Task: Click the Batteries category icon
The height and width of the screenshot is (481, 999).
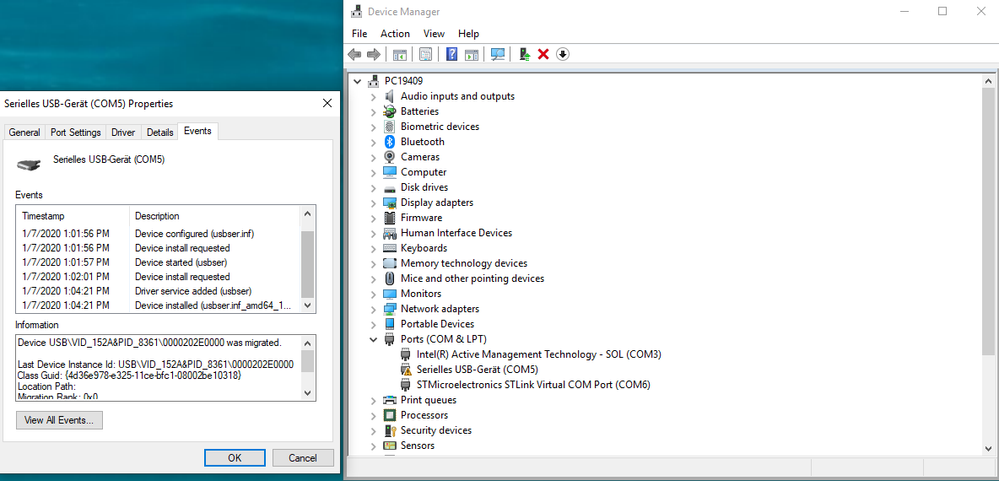Action: [x=390, y=111]
